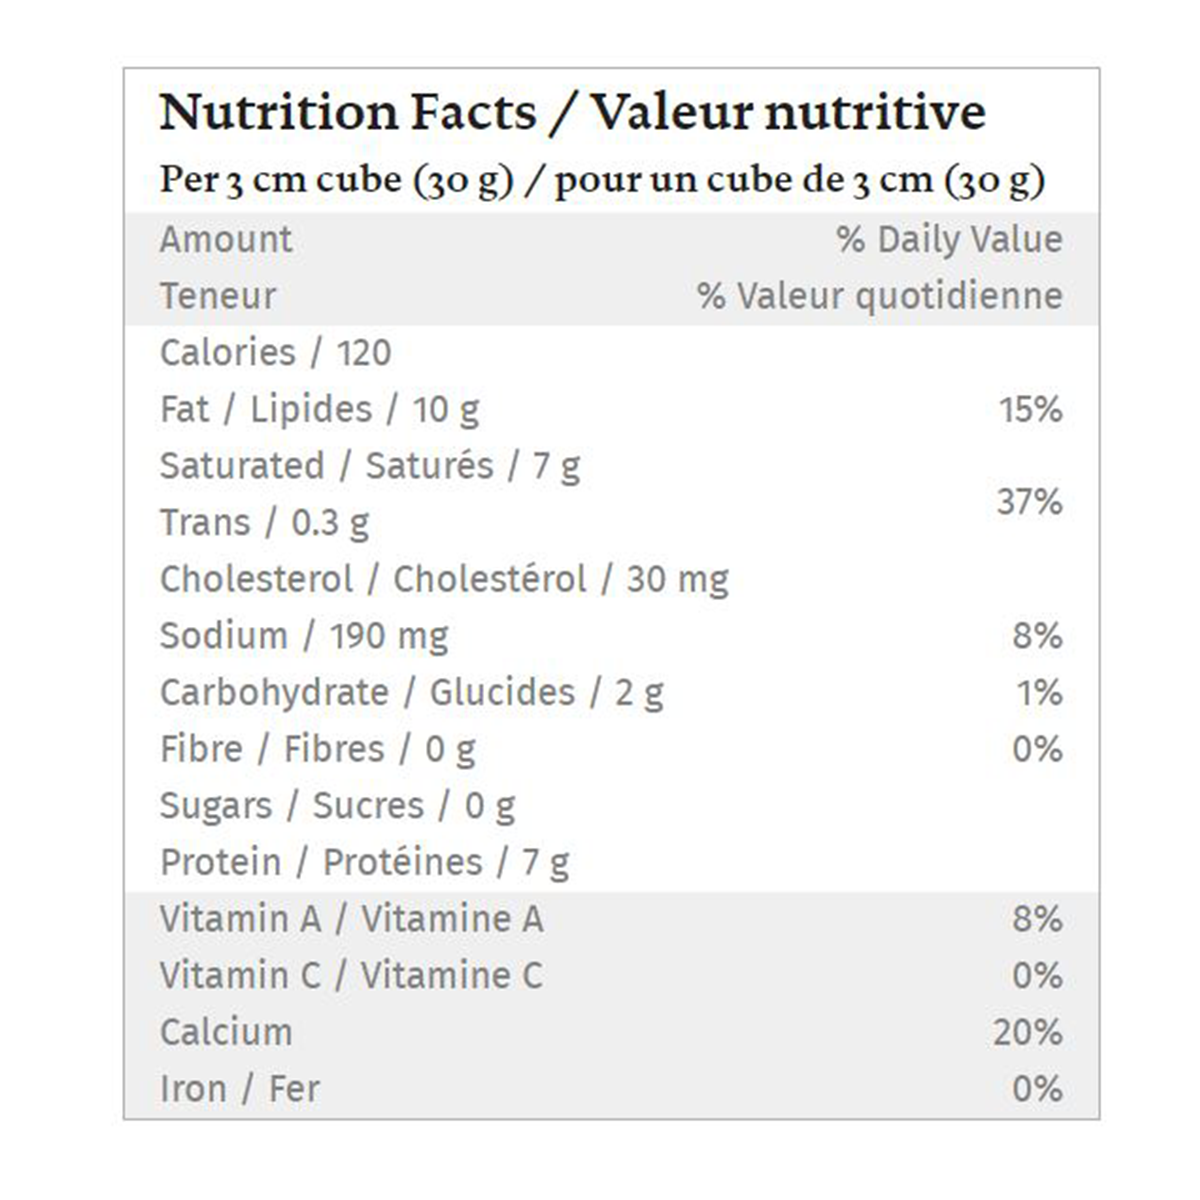Select the Teneur label

tap(218, 296)
